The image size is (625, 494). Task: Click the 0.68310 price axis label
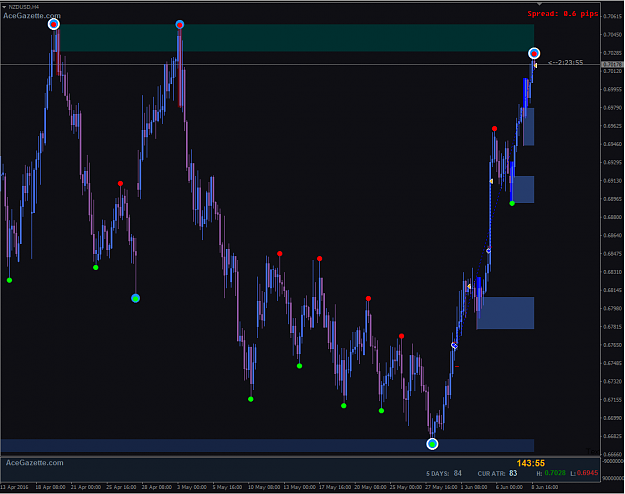(613, 272)
